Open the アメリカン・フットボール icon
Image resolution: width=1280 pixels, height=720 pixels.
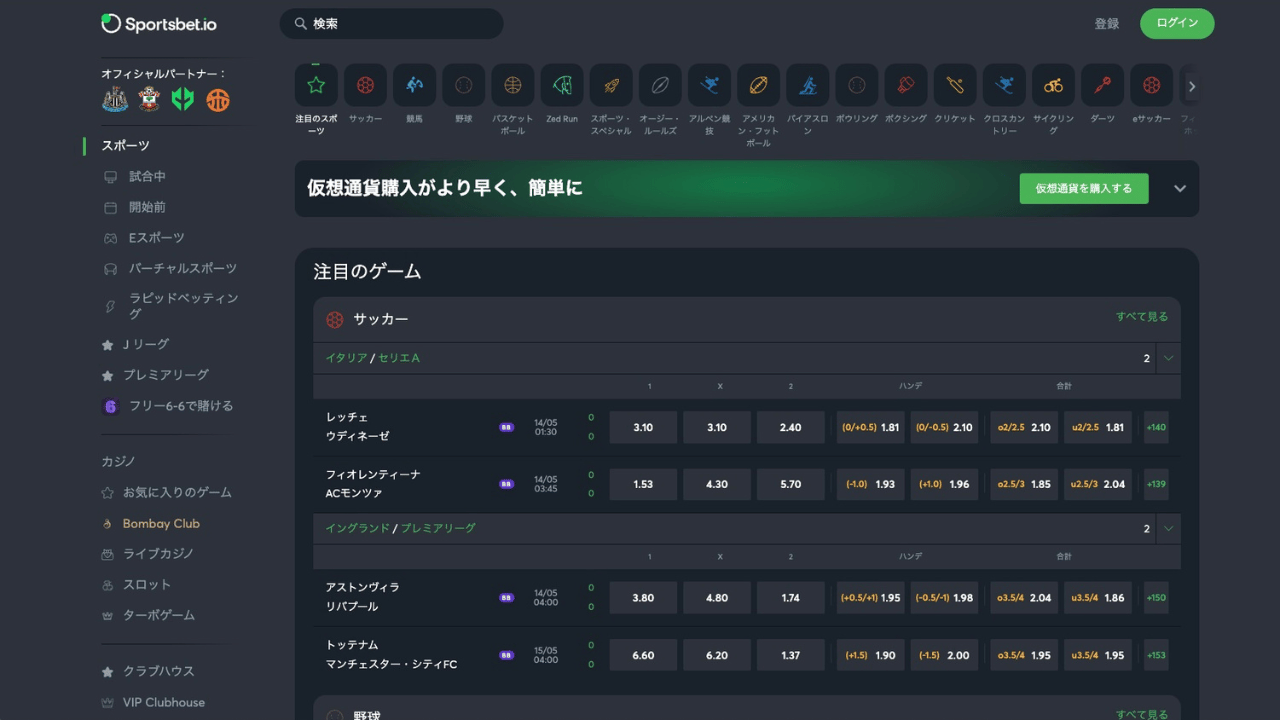point(758,85)
